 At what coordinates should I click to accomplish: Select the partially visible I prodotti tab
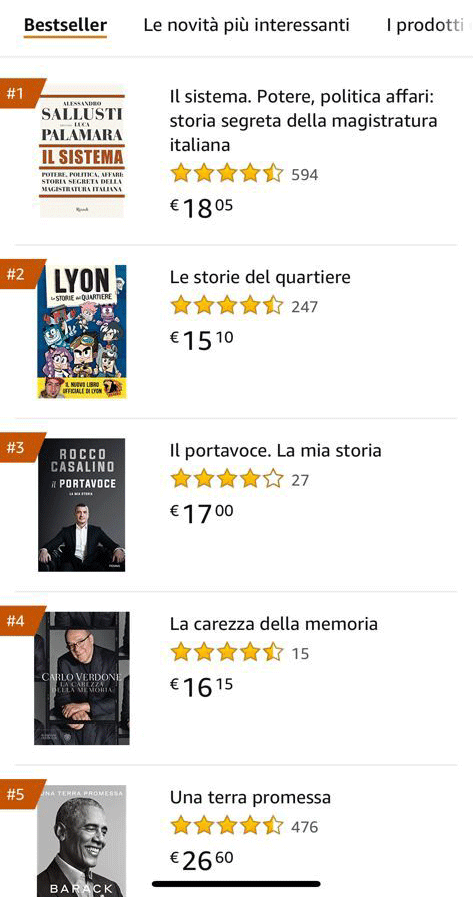pyautogui.click(x=430, y=25)
